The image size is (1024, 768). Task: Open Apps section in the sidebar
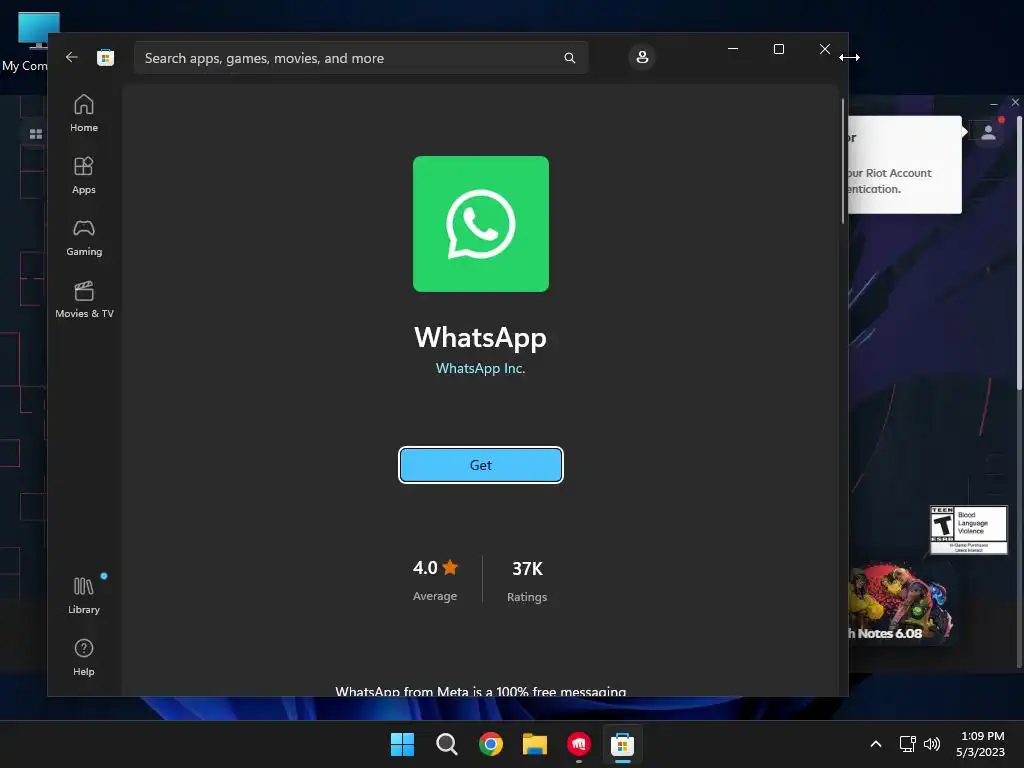pyautogui.click(x=84, y=176)
